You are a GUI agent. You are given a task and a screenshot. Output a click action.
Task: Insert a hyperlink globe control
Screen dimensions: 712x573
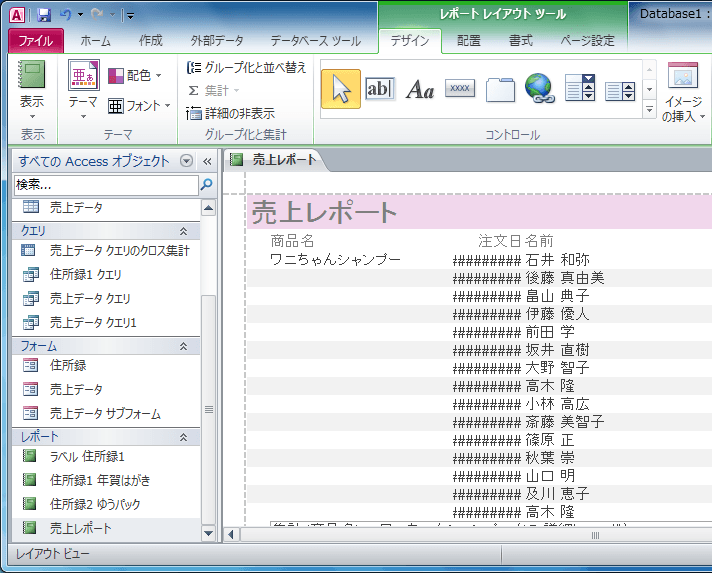coord(540,89)
